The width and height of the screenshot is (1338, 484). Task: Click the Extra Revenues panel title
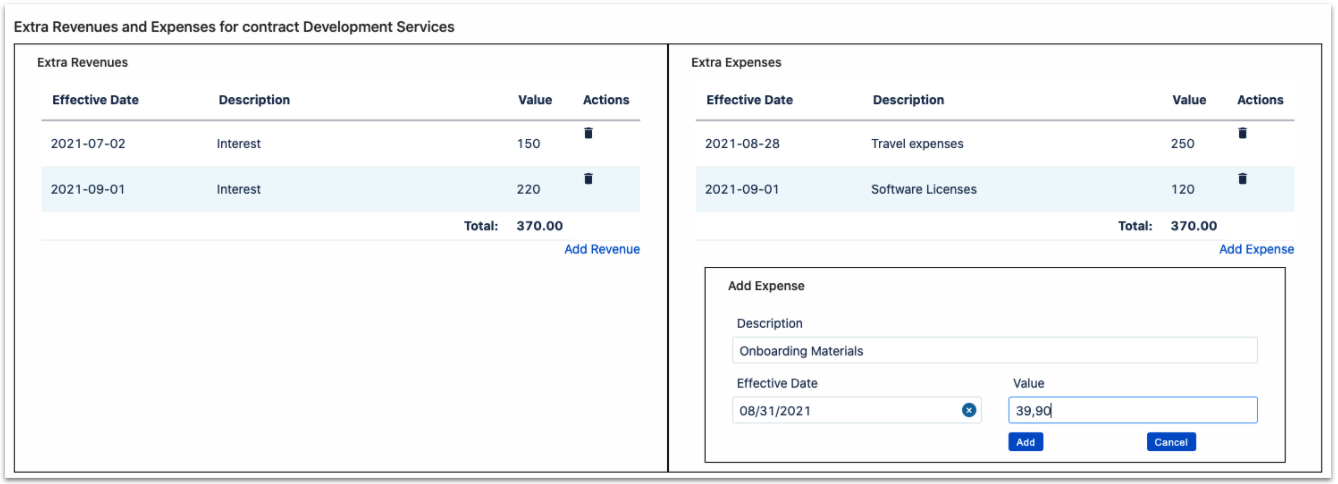coord(82,63)
